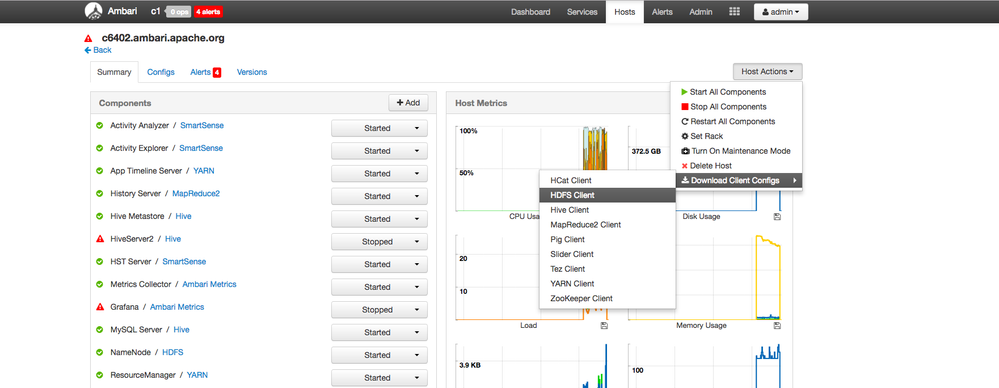The width and height of the screenshot is (999, 388).
Task: Select Pig Client from submenu
Action: click(x=607, y=240)
